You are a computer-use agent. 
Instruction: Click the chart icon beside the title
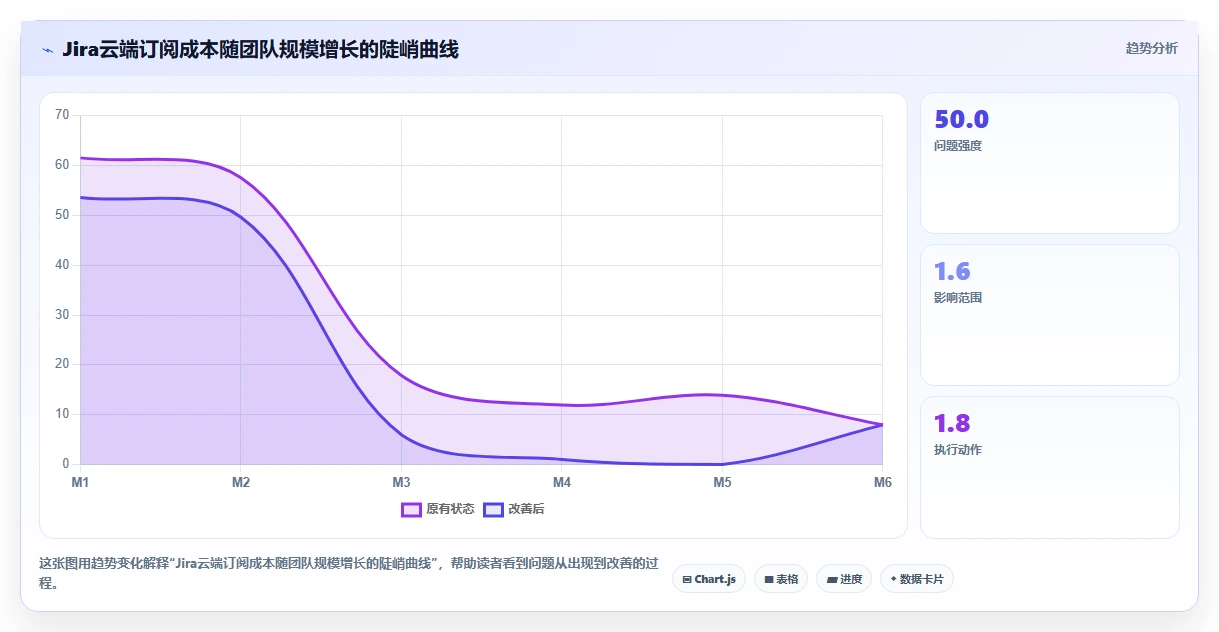click(47, 49)
